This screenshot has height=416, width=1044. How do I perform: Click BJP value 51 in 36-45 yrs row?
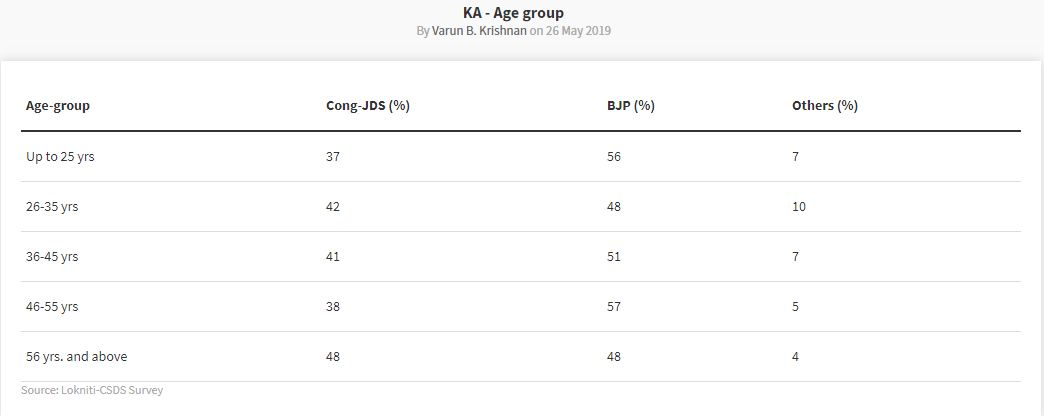(x=614, y=257)
